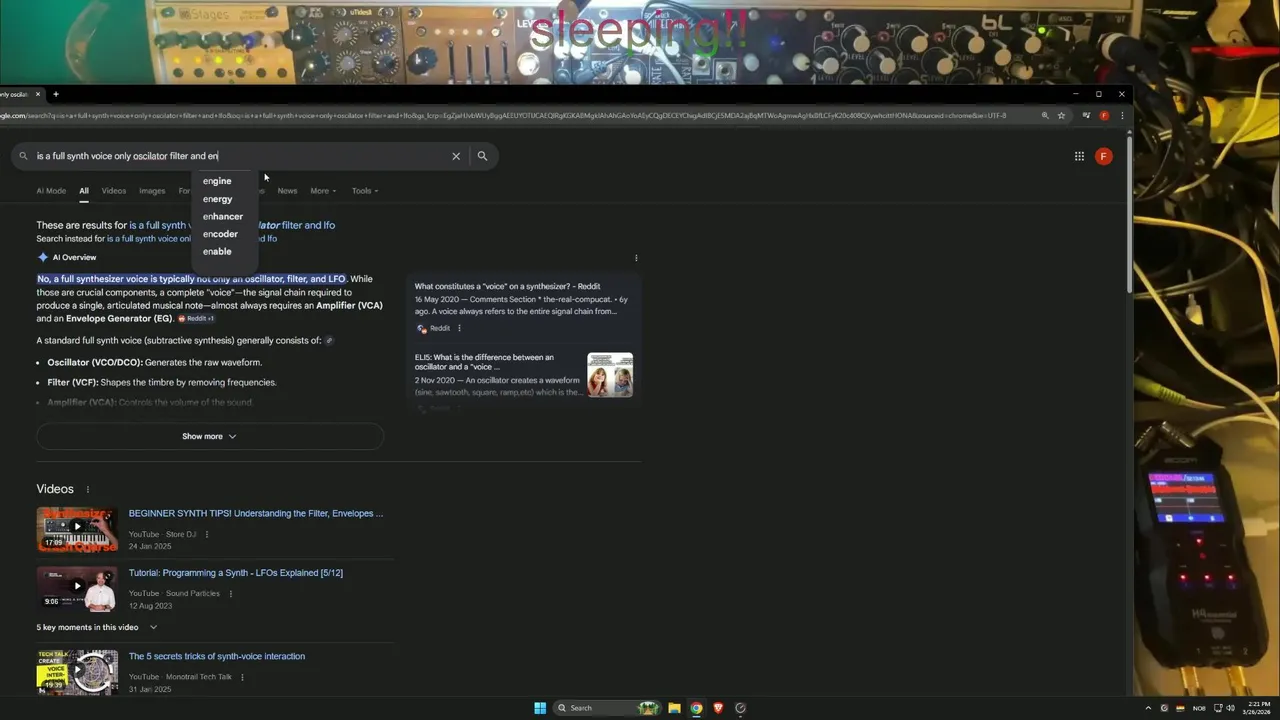Screen dimensions: 1280x720
Task: Open File Explorer from the taskbar
Action: (674, 708)
